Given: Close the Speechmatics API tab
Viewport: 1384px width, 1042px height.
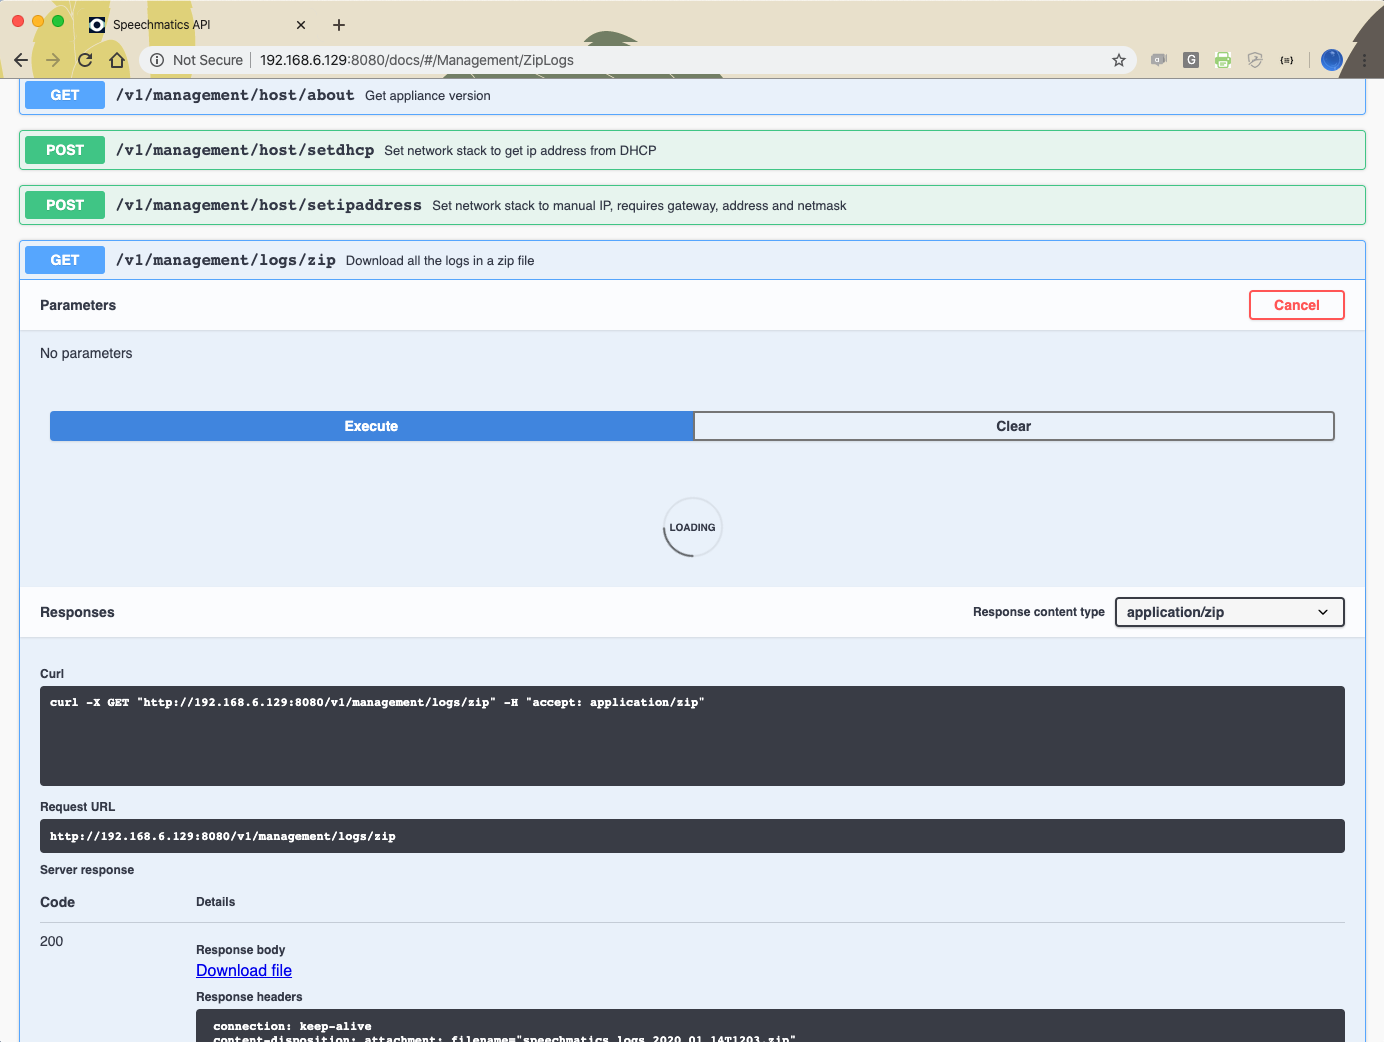Looking at the screenshot, I should [301, 25].
